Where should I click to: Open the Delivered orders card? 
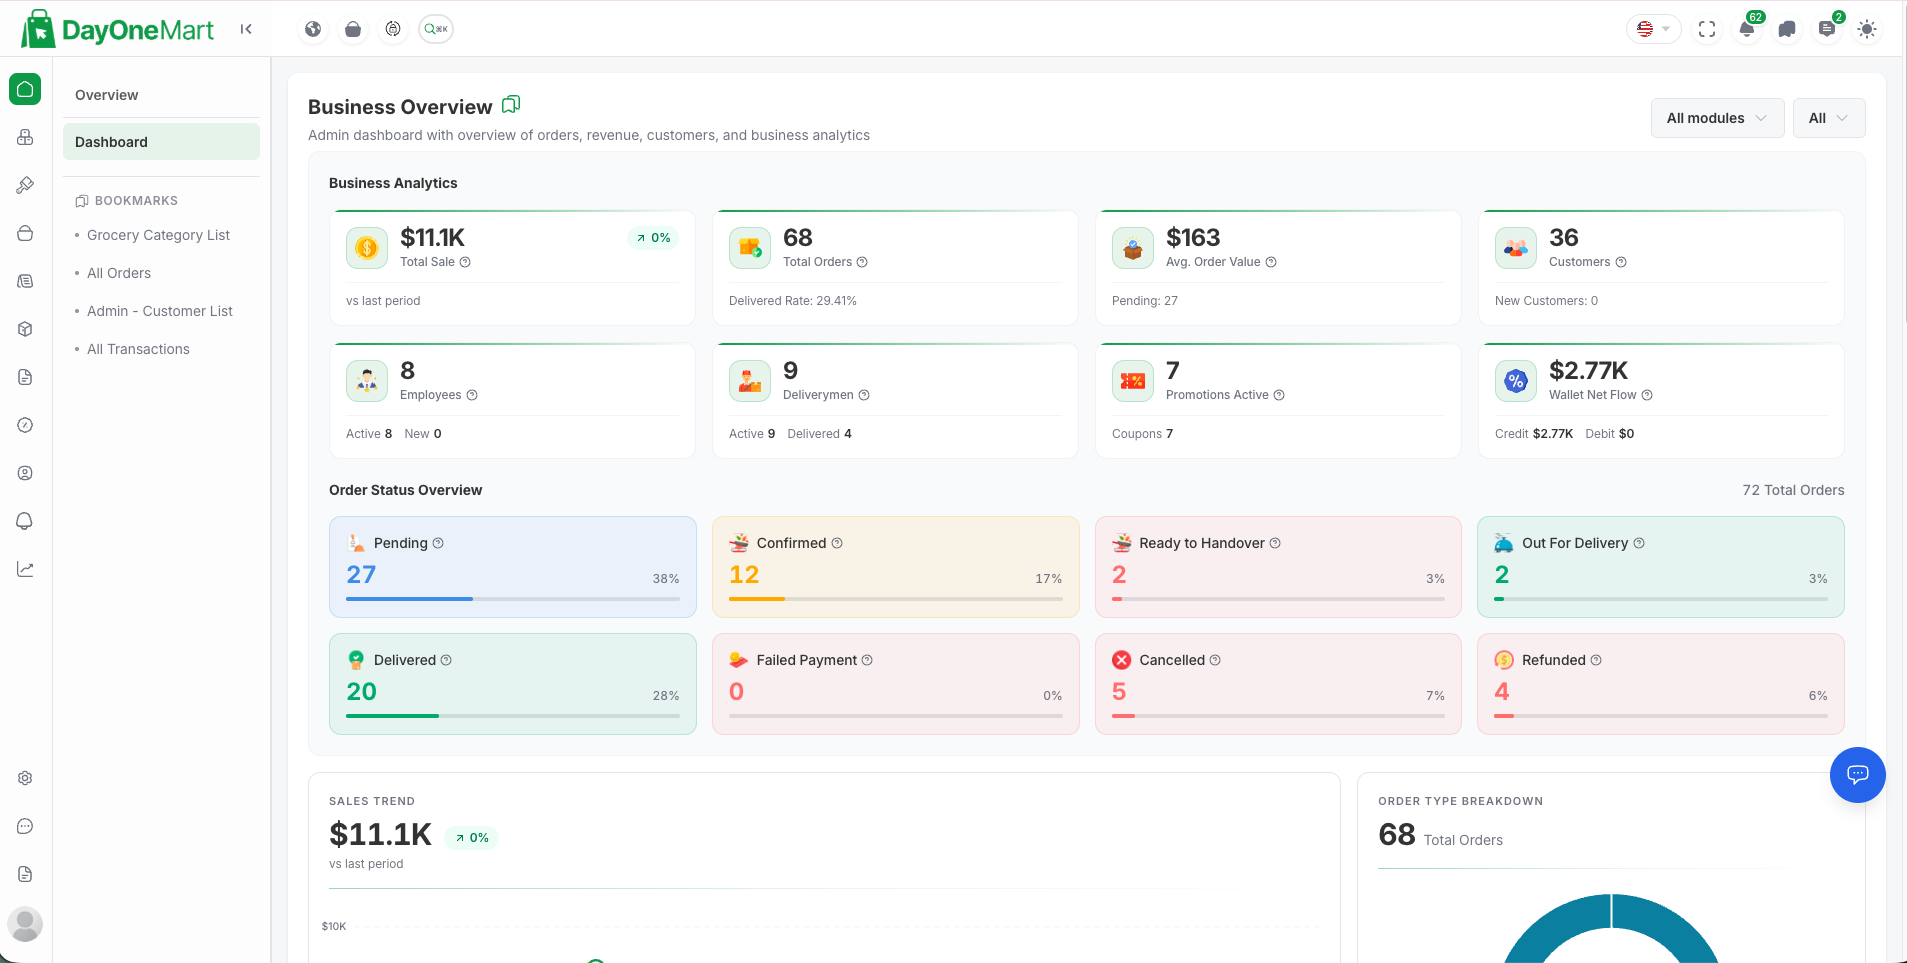pyautogui.click(x=513, y=684)
